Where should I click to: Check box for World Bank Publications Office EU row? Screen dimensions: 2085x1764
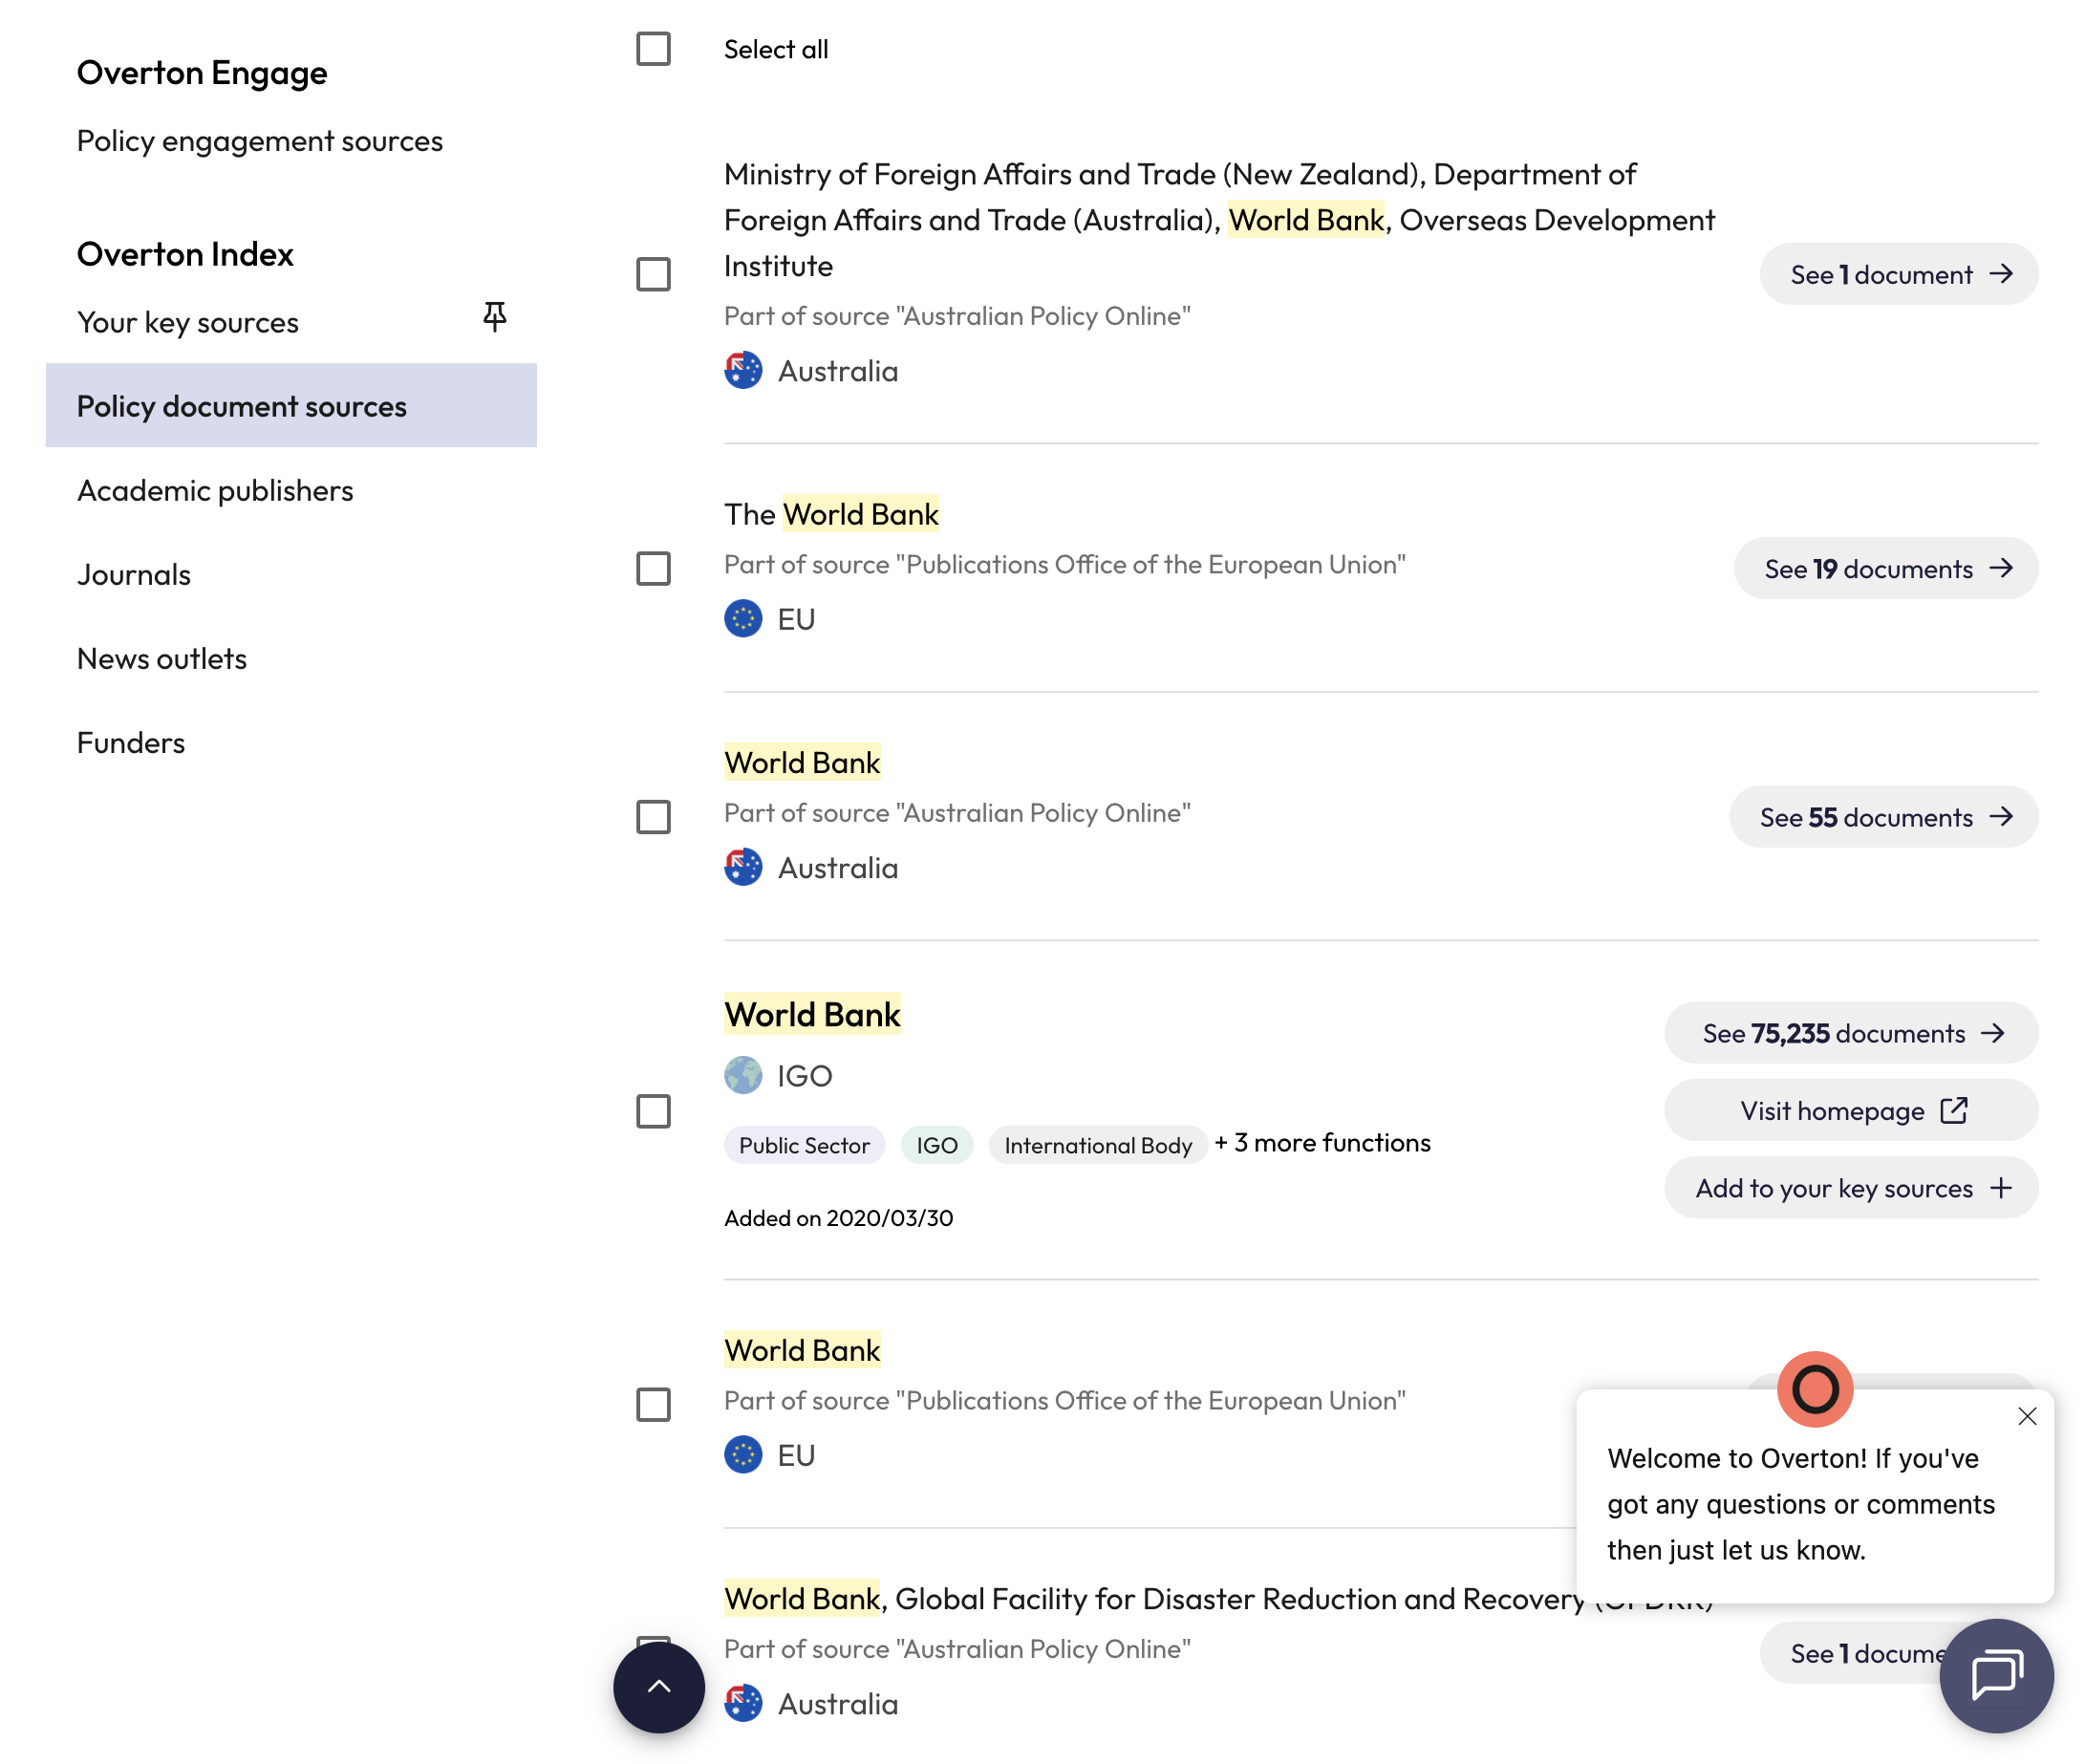pyautogui.click(x=653, y=1404)
